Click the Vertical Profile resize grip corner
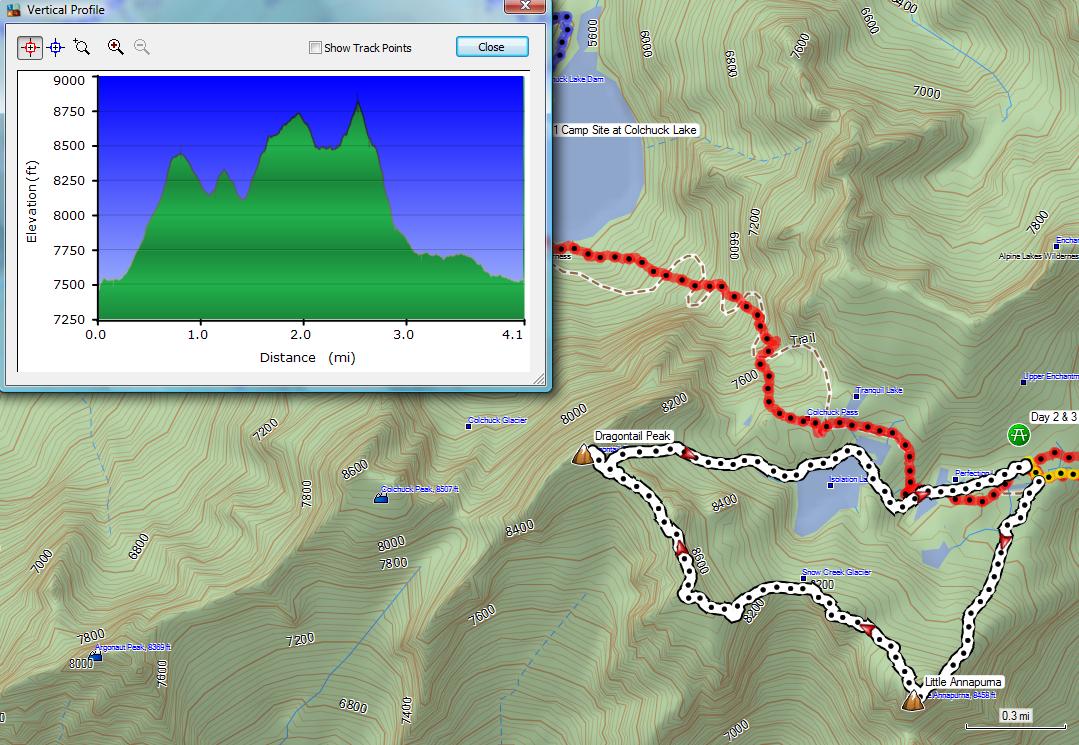Viewport: 1079px width, 745px height. coord(539,379)
